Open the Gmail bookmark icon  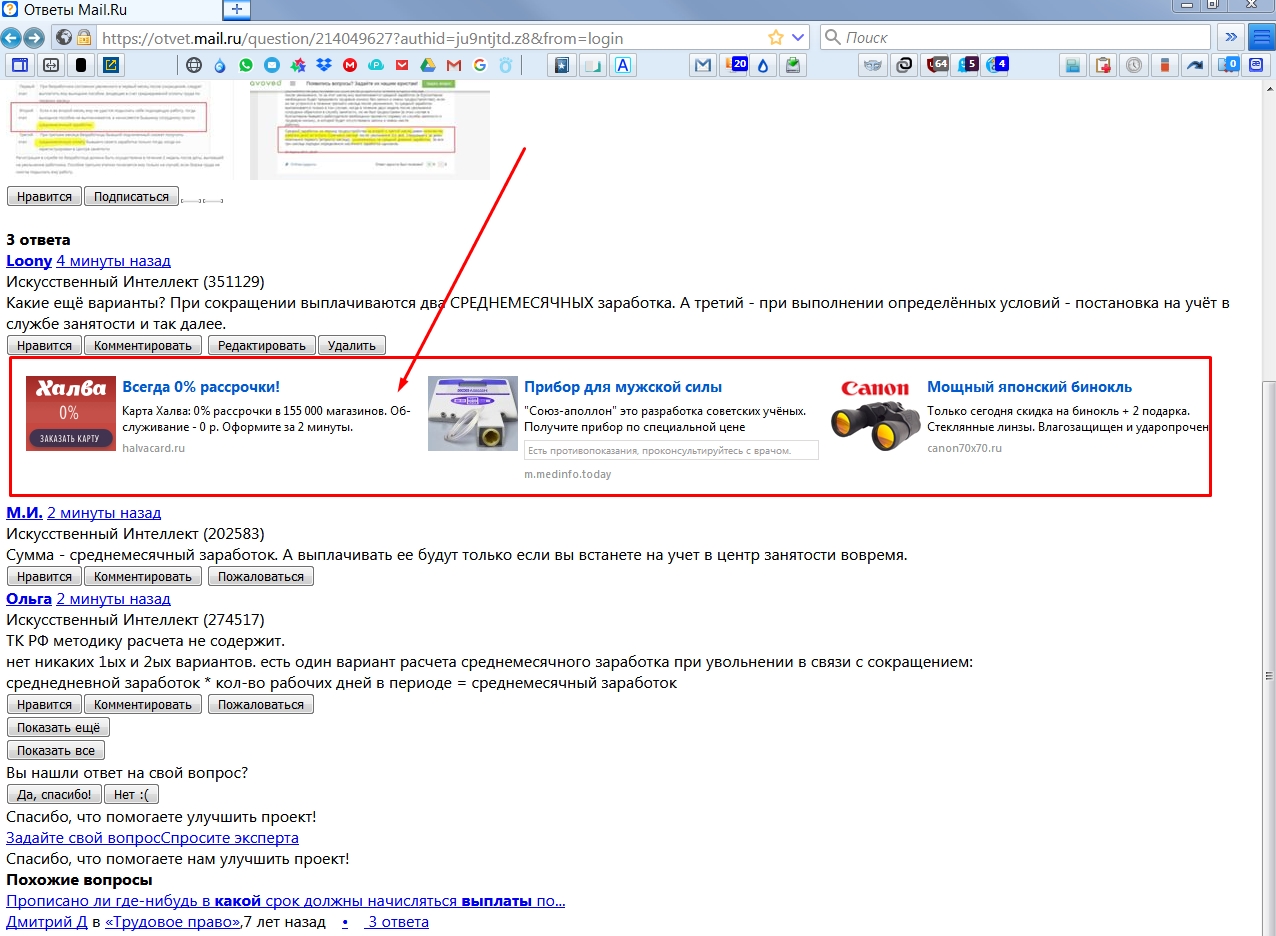[x=455, y=66]
